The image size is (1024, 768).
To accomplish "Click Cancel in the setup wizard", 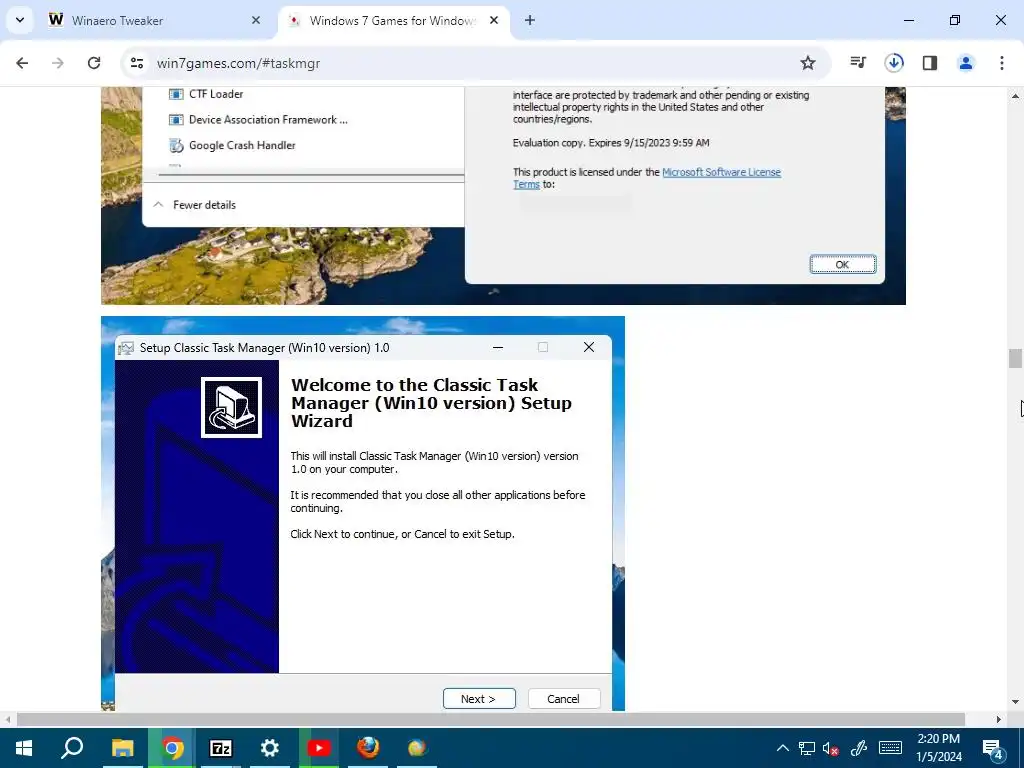I will click(x=564, y=699).
